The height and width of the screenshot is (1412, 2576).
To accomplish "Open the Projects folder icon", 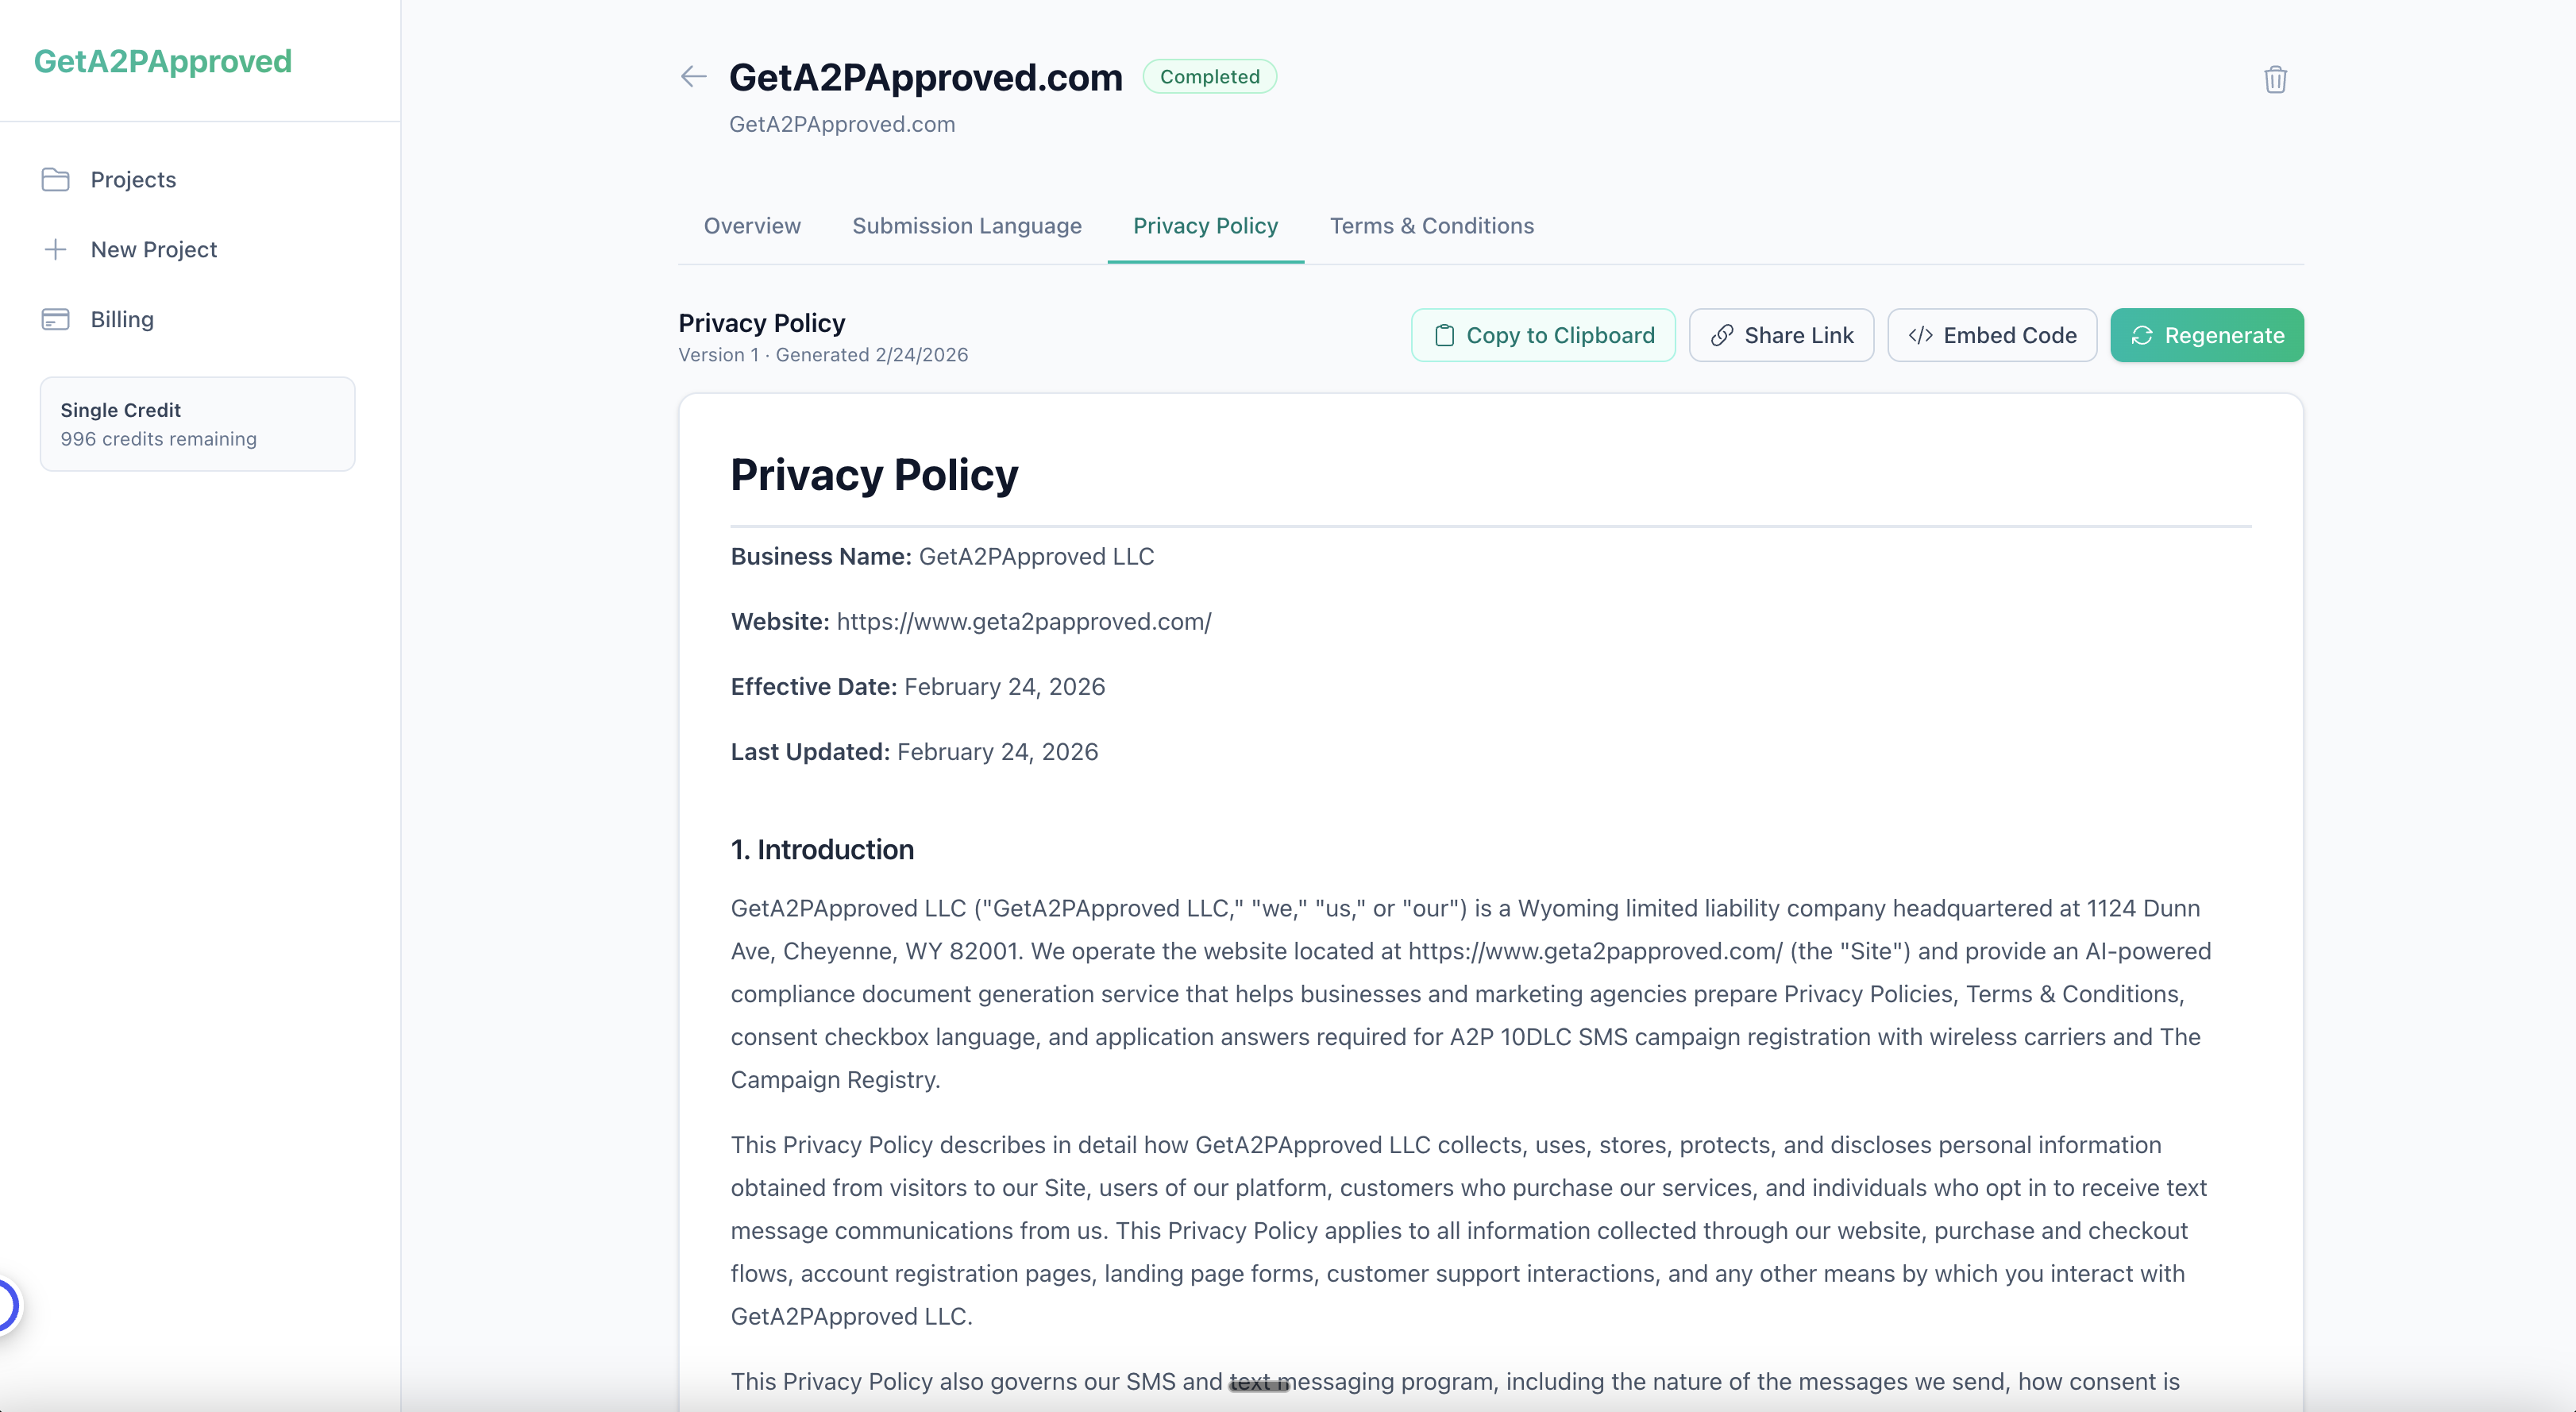I will (56, 179).
